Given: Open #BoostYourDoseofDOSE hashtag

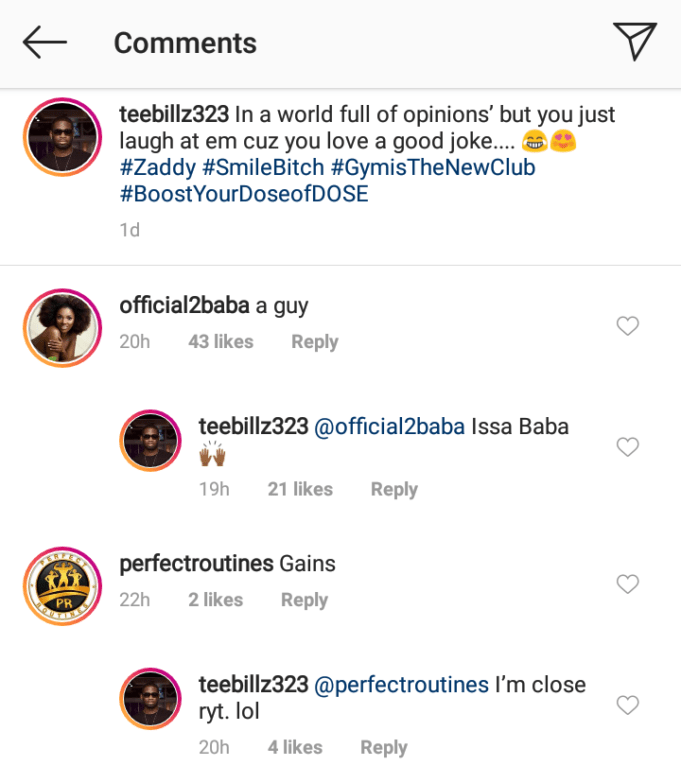Looking at the screenshot, I should [244, 193].
